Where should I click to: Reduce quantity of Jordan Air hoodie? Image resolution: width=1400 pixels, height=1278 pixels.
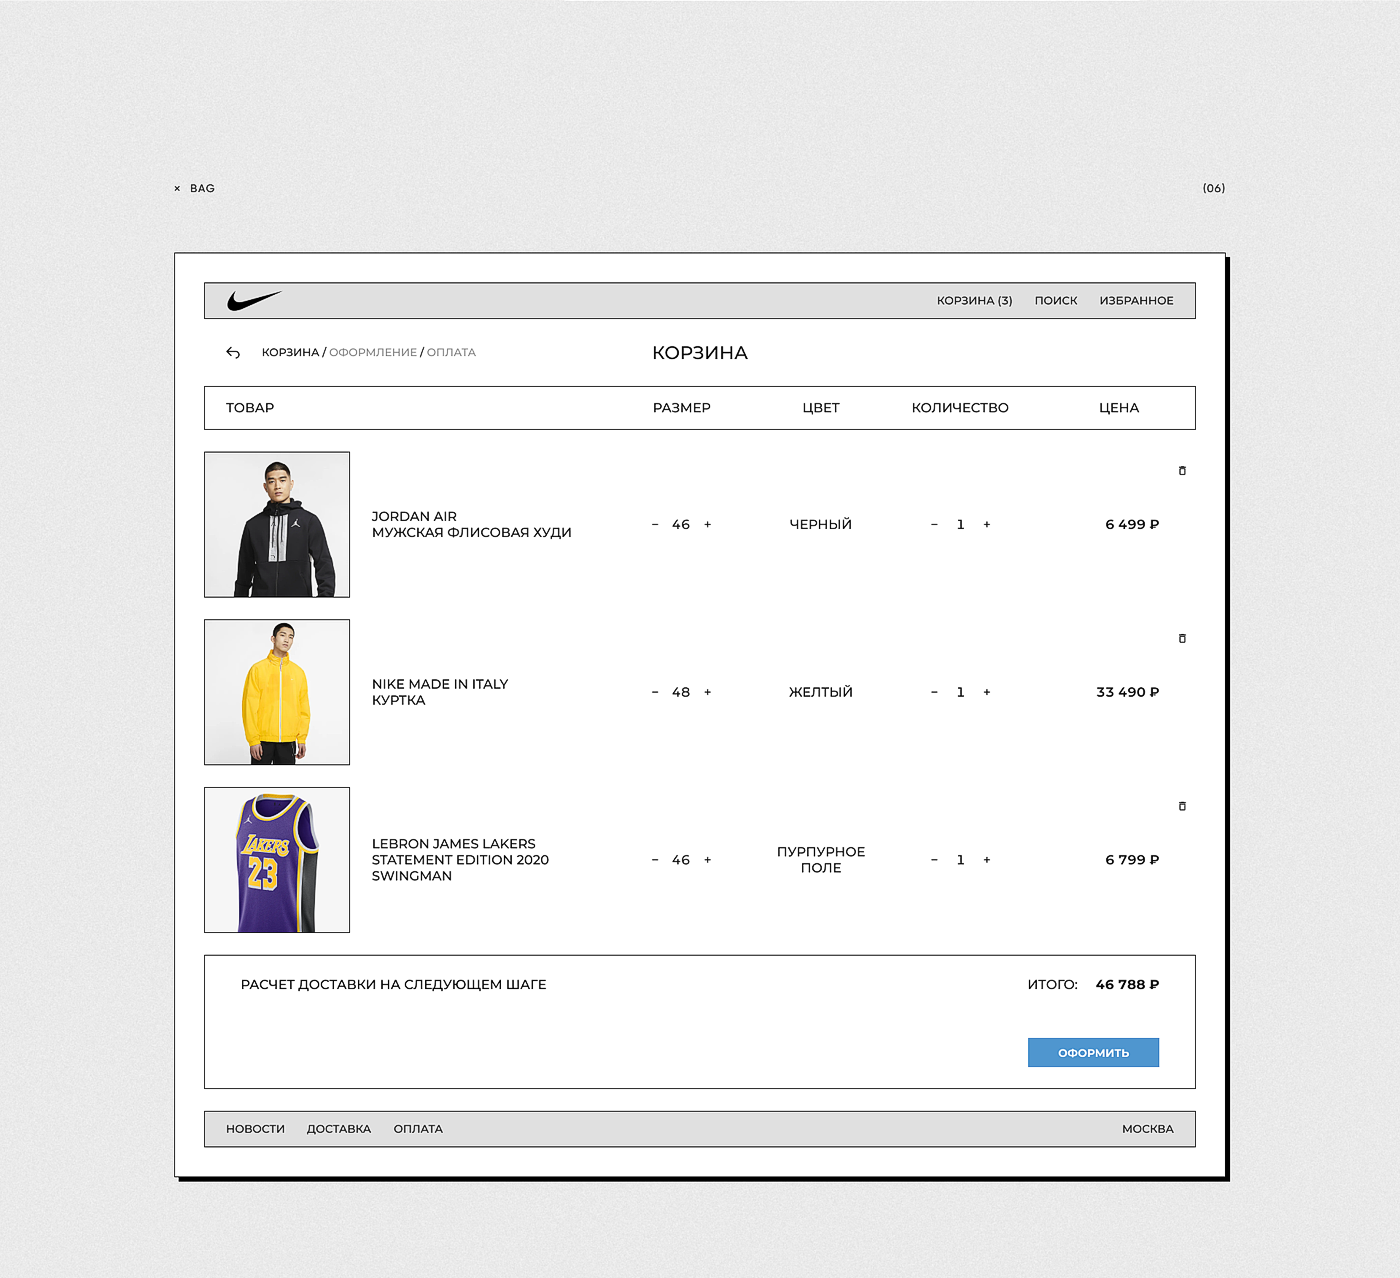[934, 524]
